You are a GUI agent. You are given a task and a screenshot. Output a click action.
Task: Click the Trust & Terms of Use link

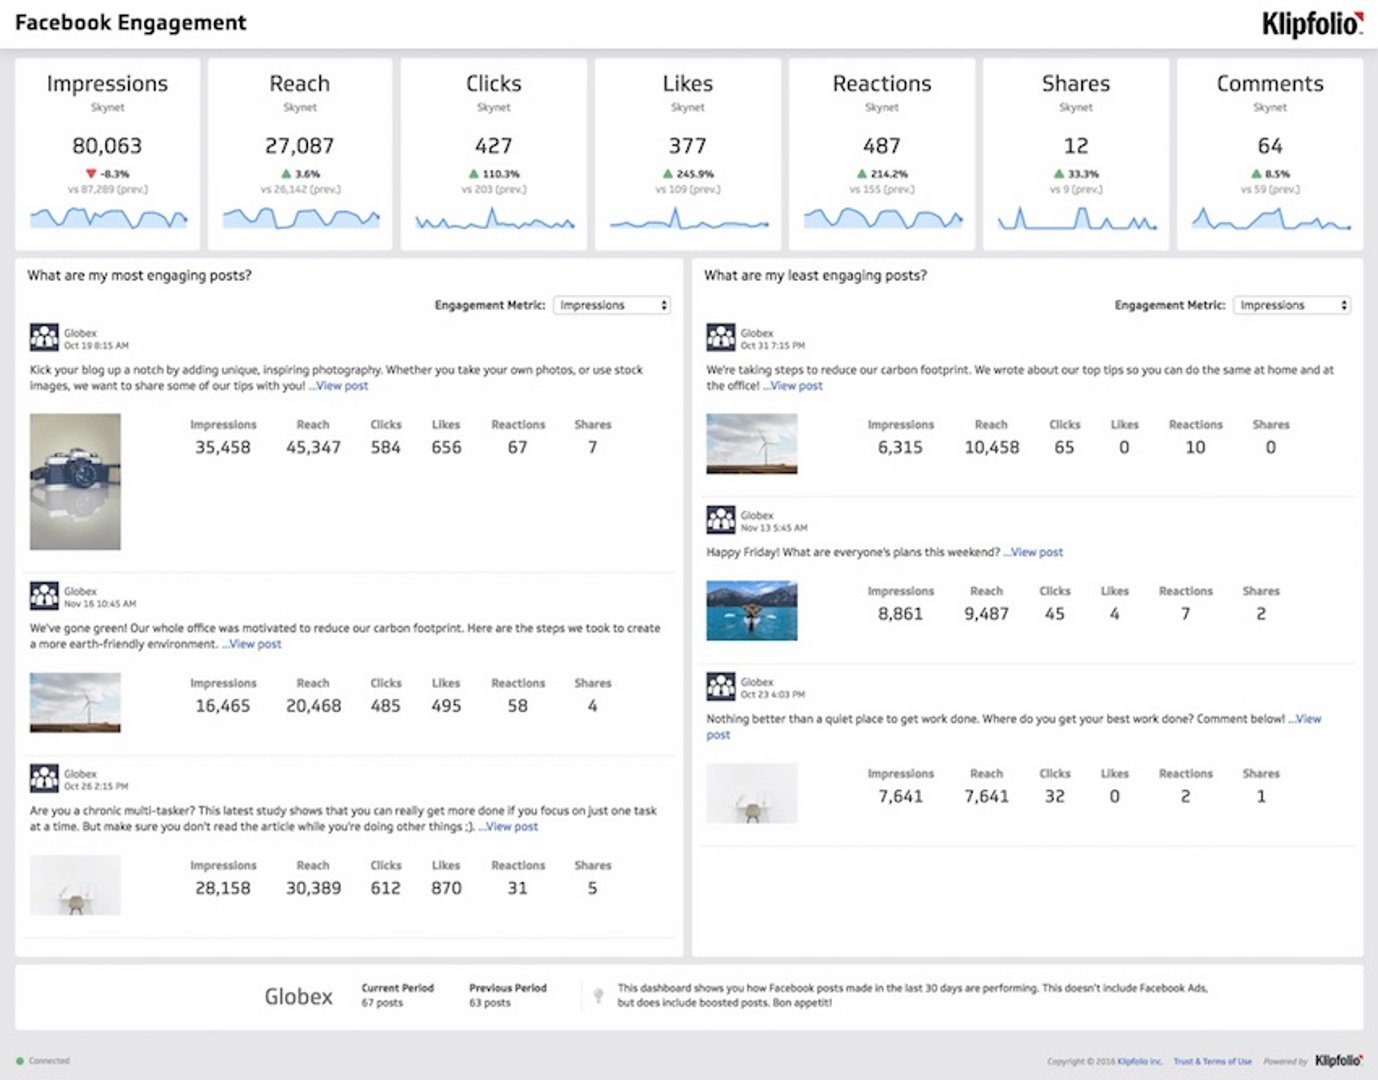click(x=1212, y=1060)
